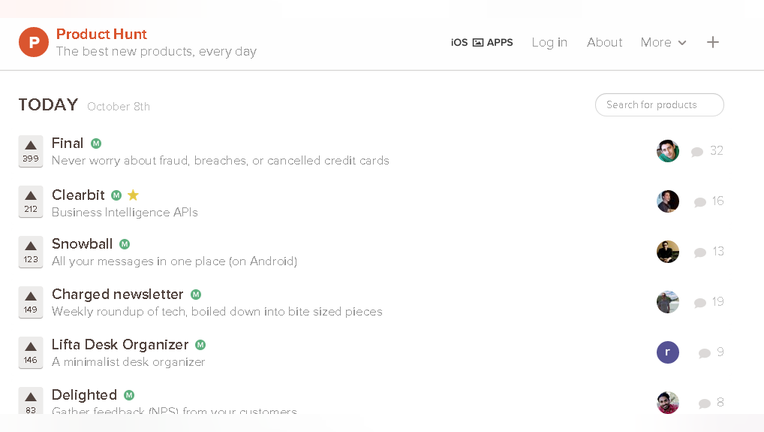764x432 pixels.
Task: Upvote the Lifta Desk Organizer
Action: tap(31, 353)
